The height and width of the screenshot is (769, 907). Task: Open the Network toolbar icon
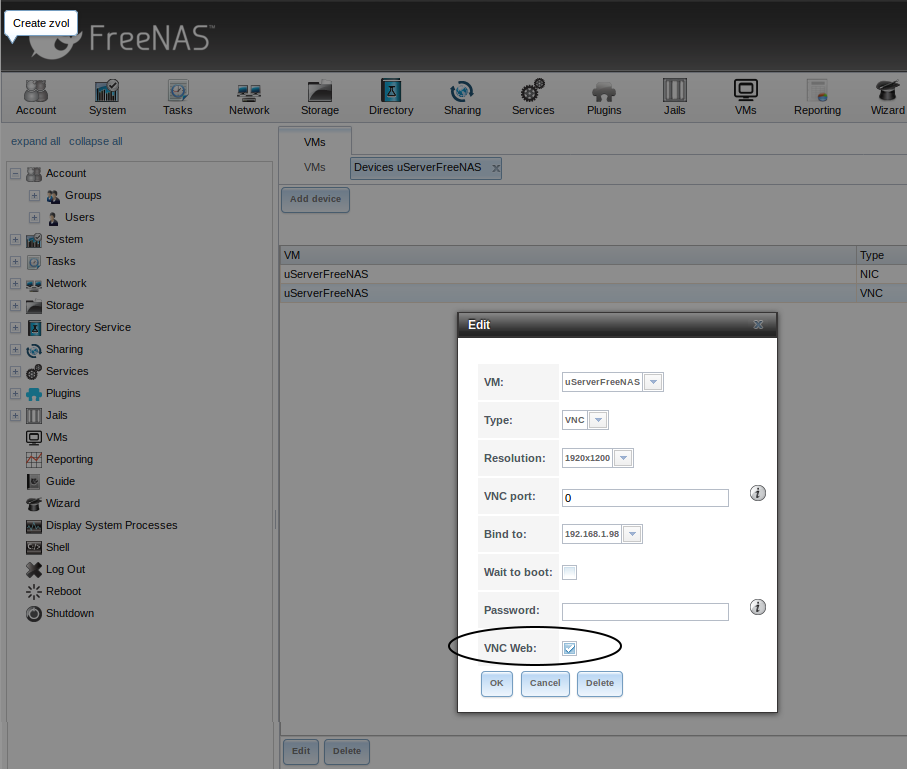pyautogui.click(x=249, y=98)
